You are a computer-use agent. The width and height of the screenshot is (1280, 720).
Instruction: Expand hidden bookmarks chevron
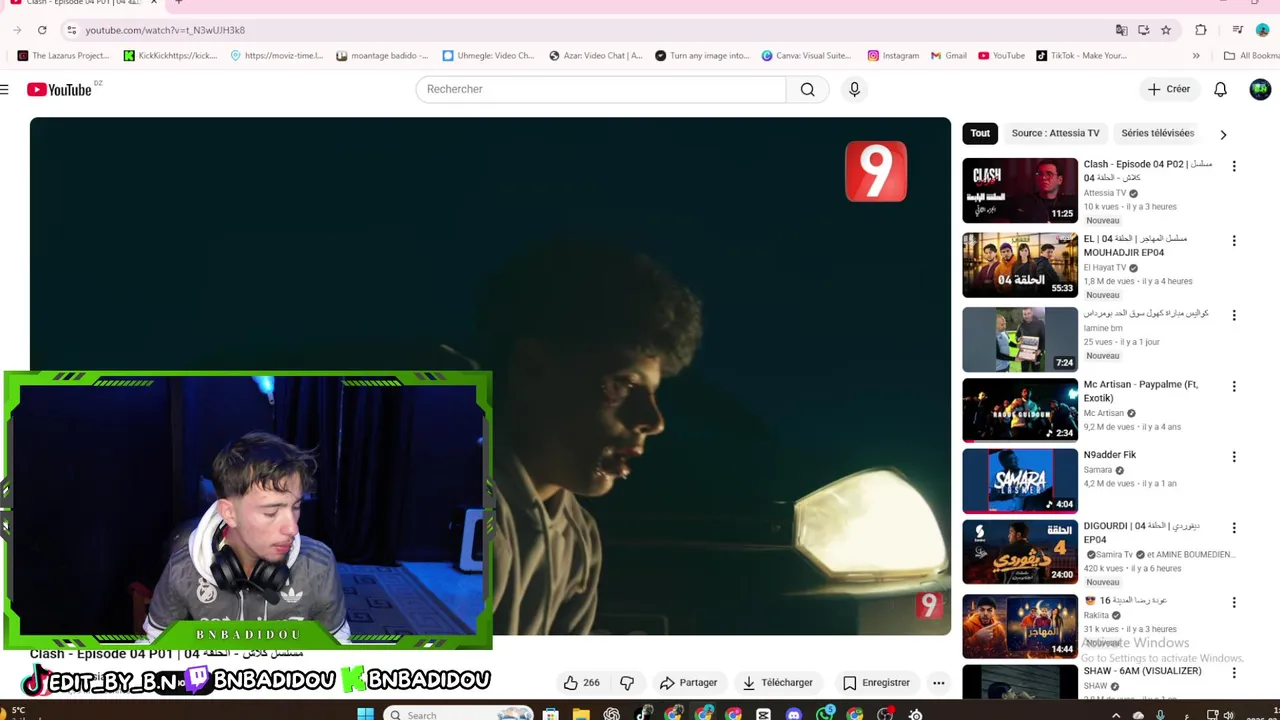tap(1196, 56)
